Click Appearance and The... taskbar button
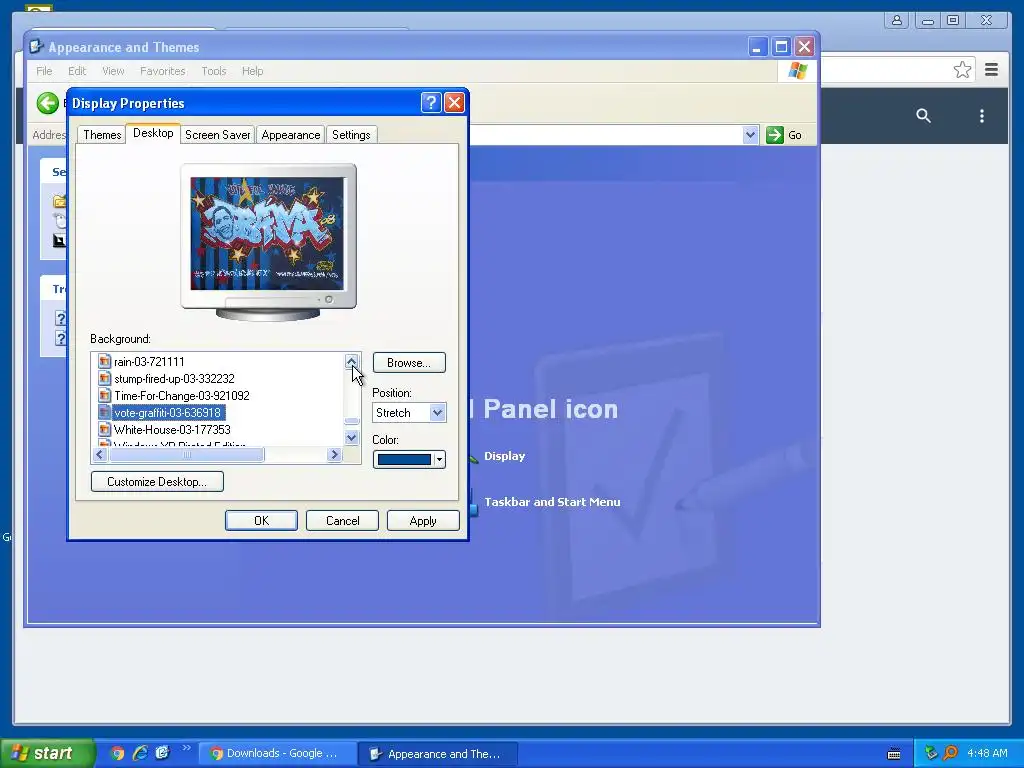The height and width of the screenshot is (768, 1024). (438, 754)
